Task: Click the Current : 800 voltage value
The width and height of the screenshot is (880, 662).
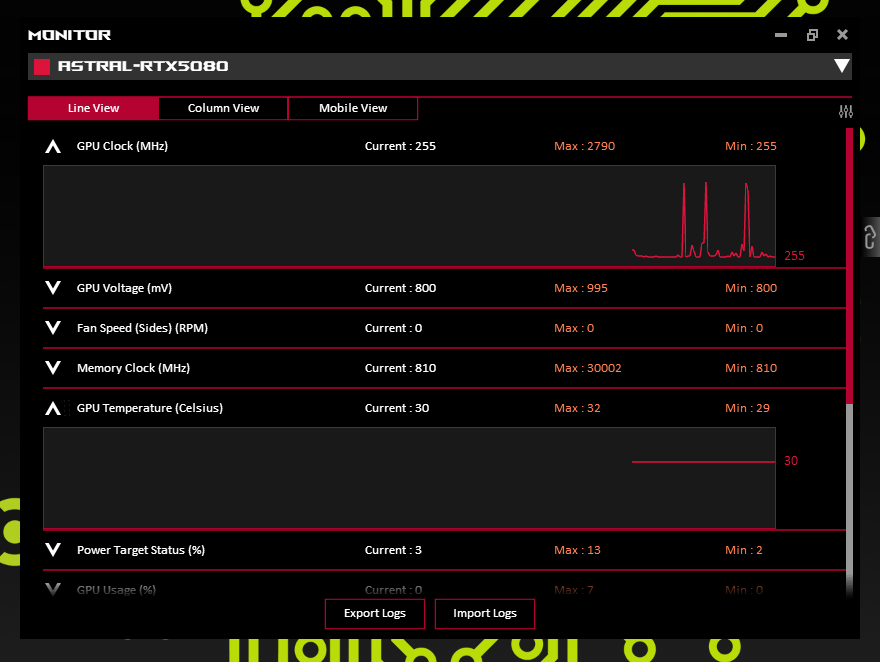Action: (x=400, y=288)
